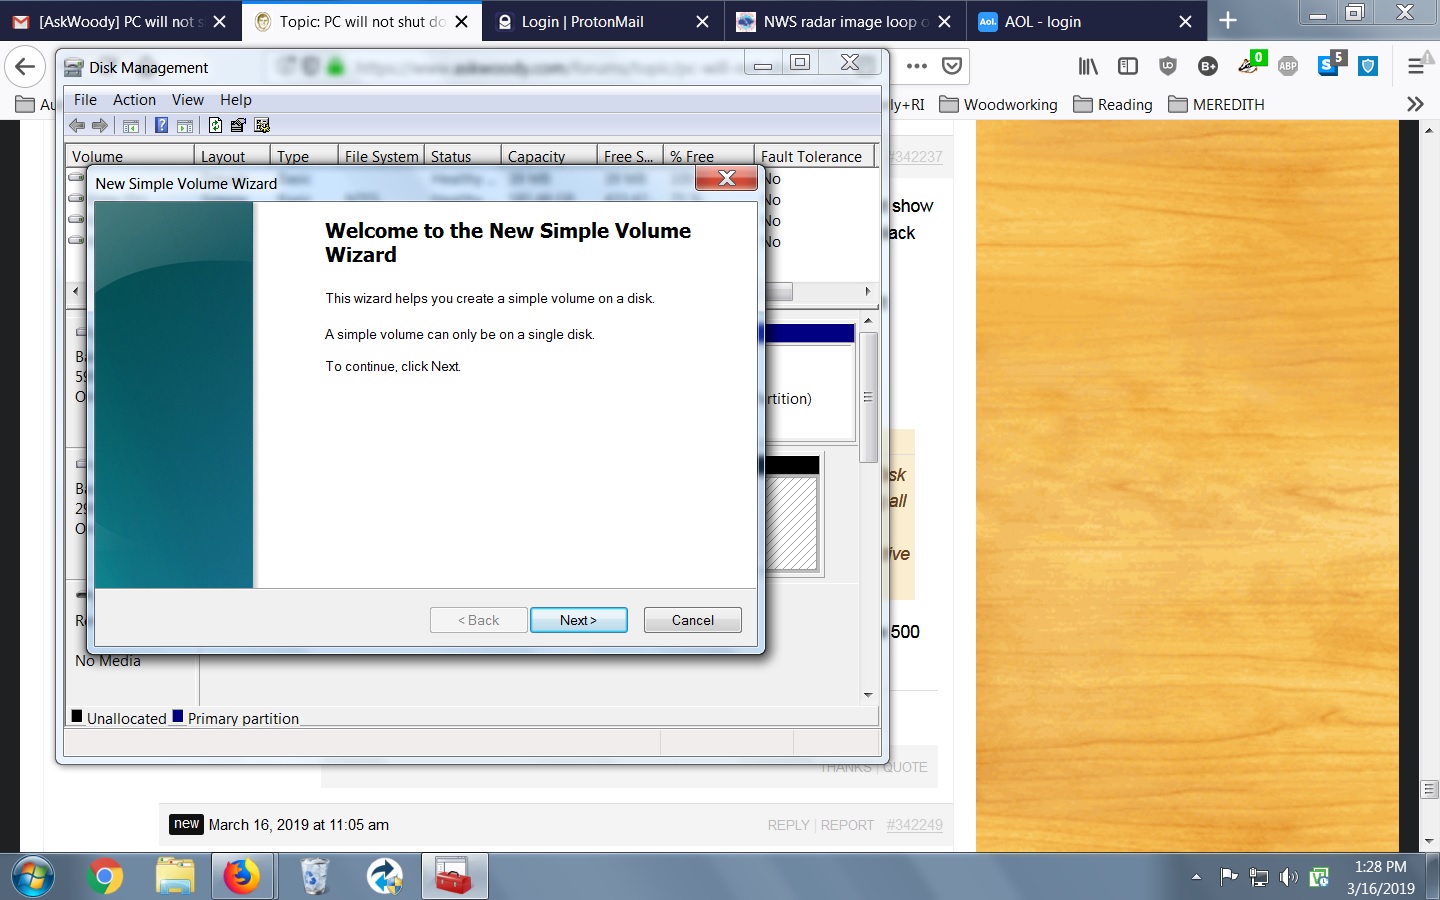Click Next in the New Simple Volume Wizard

(578, 620)
